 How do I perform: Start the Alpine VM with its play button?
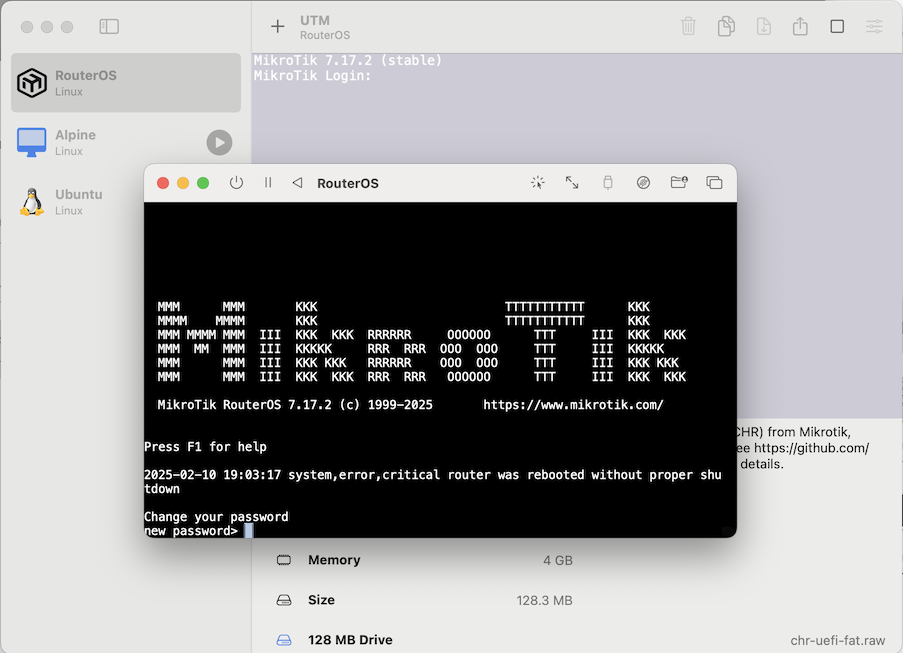(218, 142)
